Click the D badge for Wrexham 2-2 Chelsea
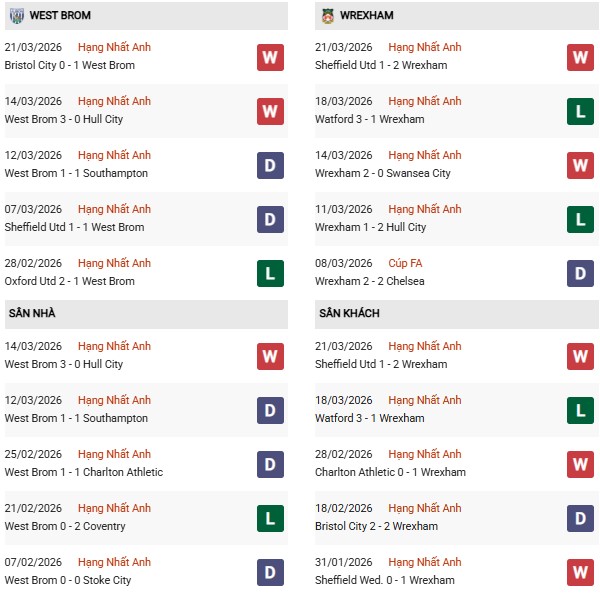Screen dimensions: 600x593 coord(581,273)
